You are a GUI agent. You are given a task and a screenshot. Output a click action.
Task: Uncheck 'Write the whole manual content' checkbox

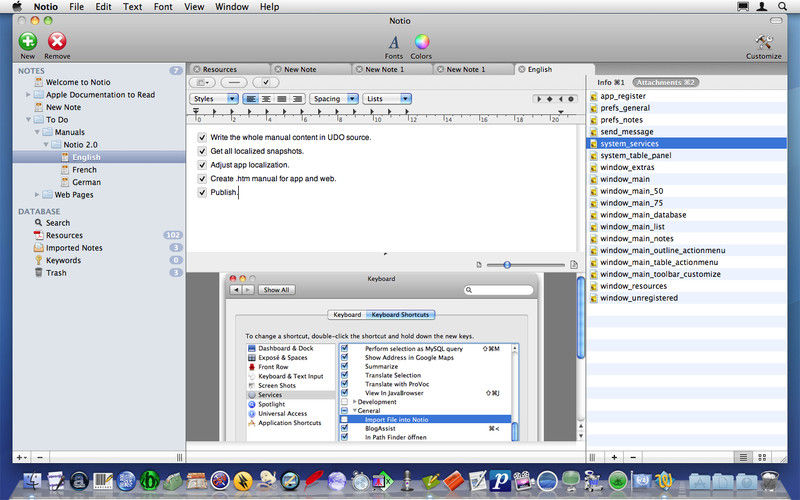pos(202,137)
